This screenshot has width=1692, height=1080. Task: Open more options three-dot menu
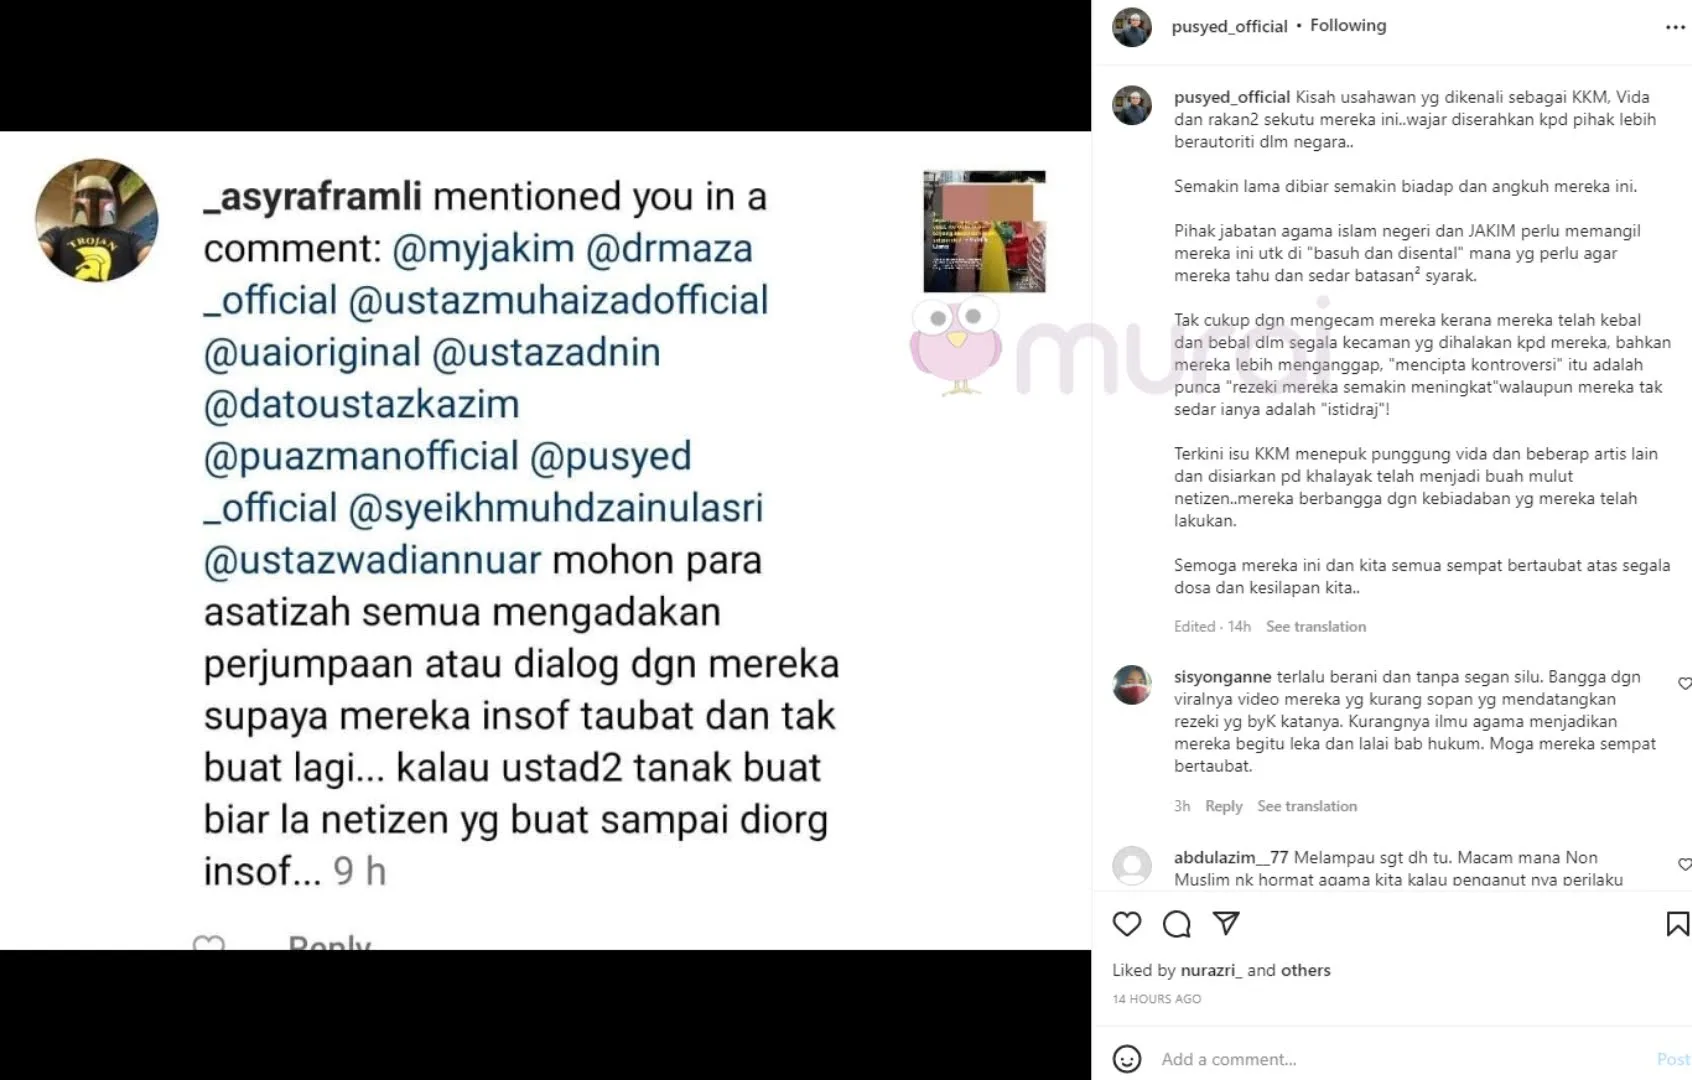pos(1675,27)
